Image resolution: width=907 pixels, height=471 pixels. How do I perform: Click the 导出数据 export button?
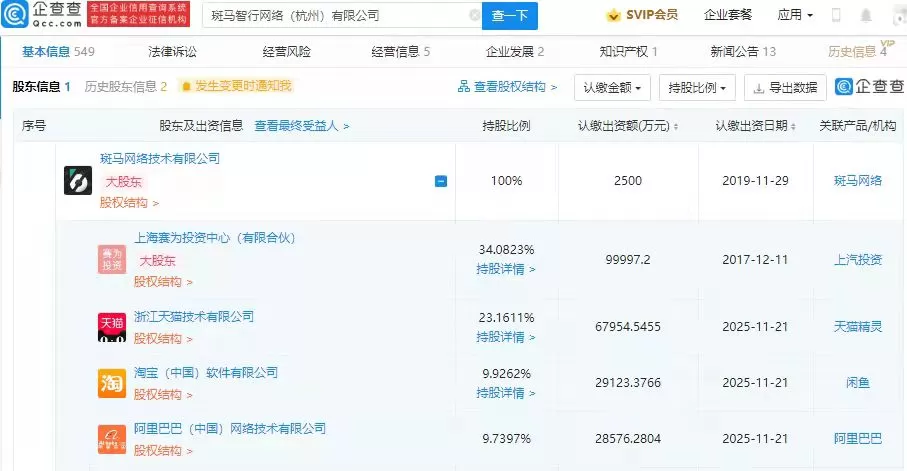(x=786, y=88)
